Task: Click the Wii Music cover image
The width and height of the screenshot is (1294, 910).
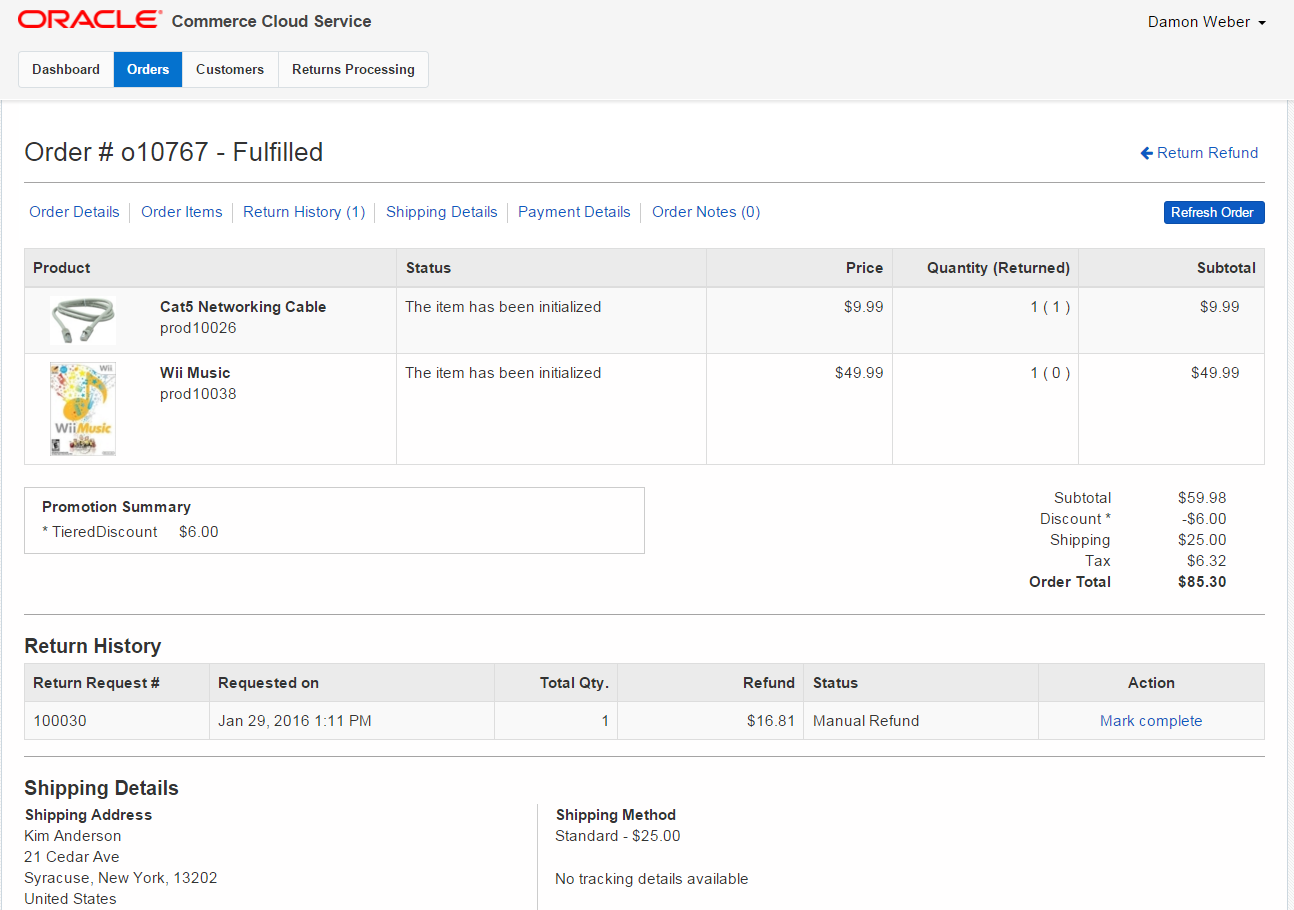Action: pos(82,409)
